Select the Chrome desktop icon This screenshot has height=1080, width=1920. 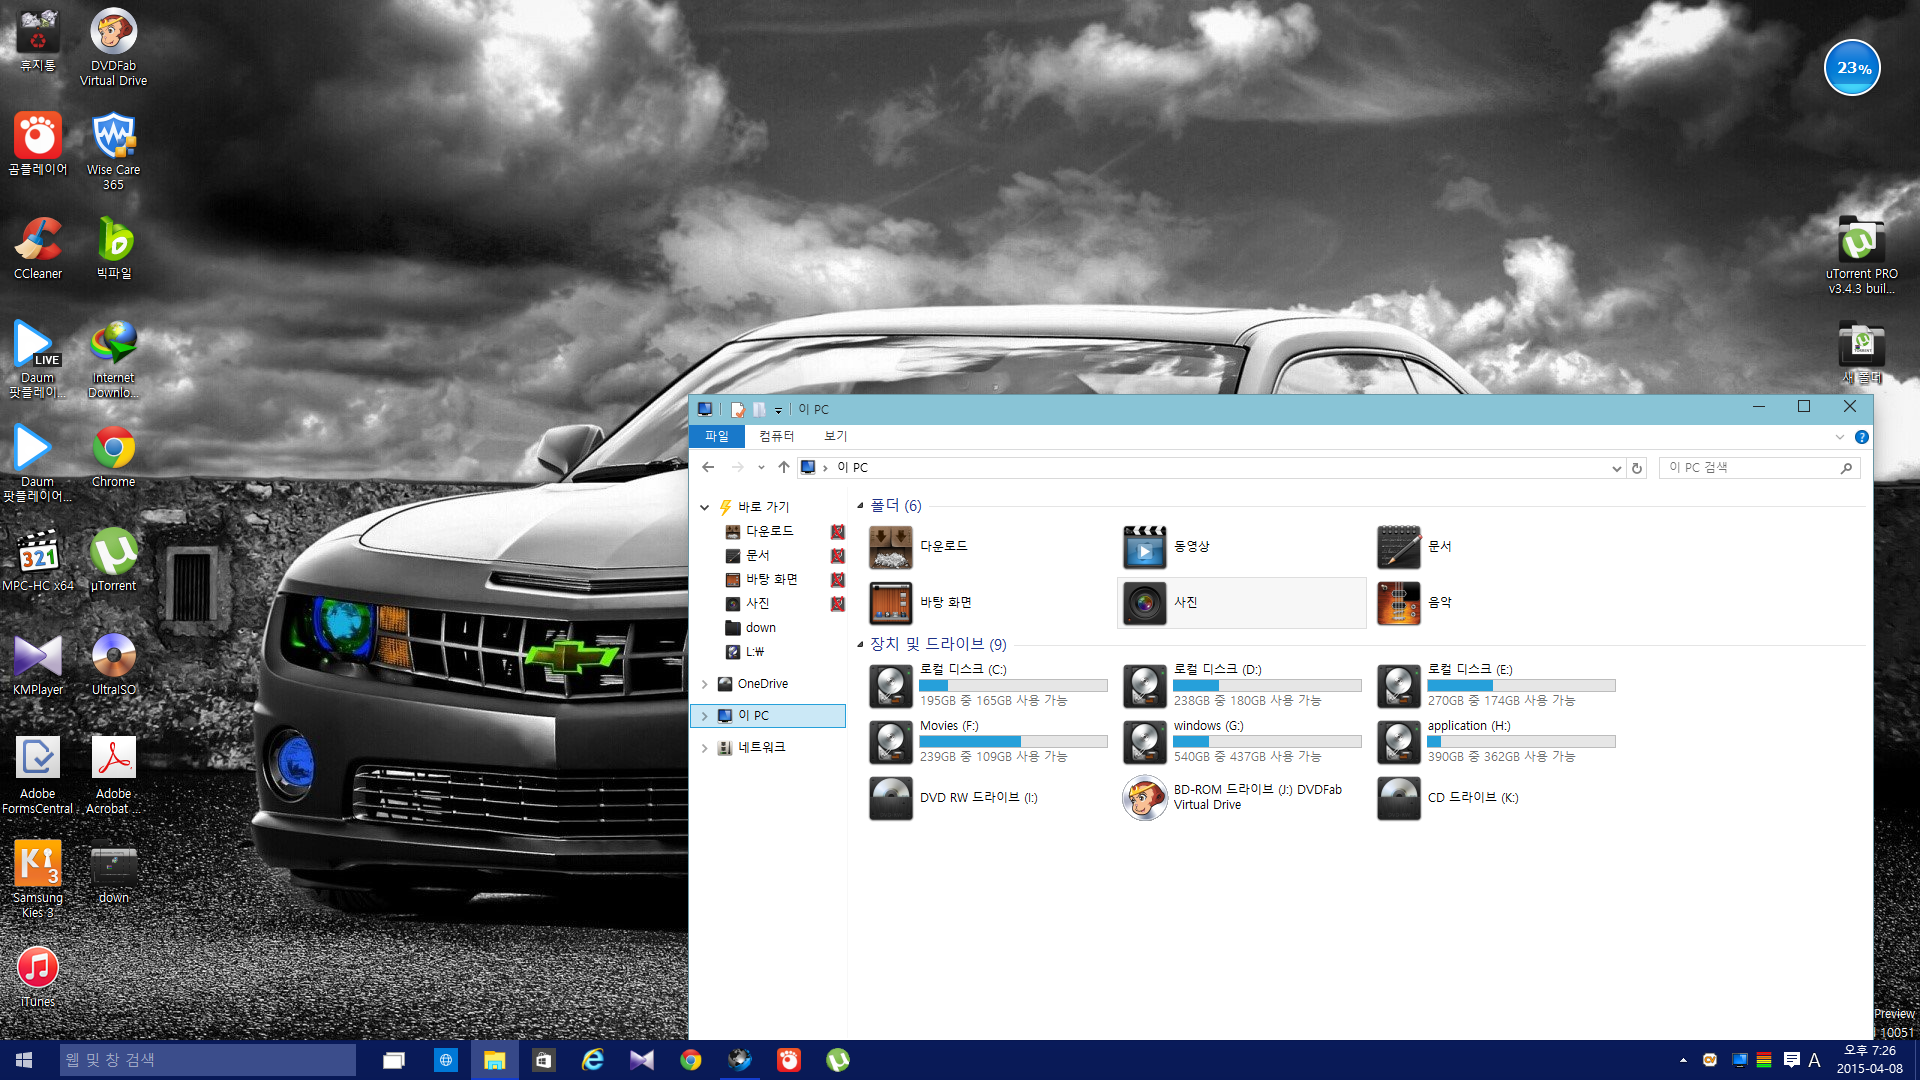tap(113, 456)
